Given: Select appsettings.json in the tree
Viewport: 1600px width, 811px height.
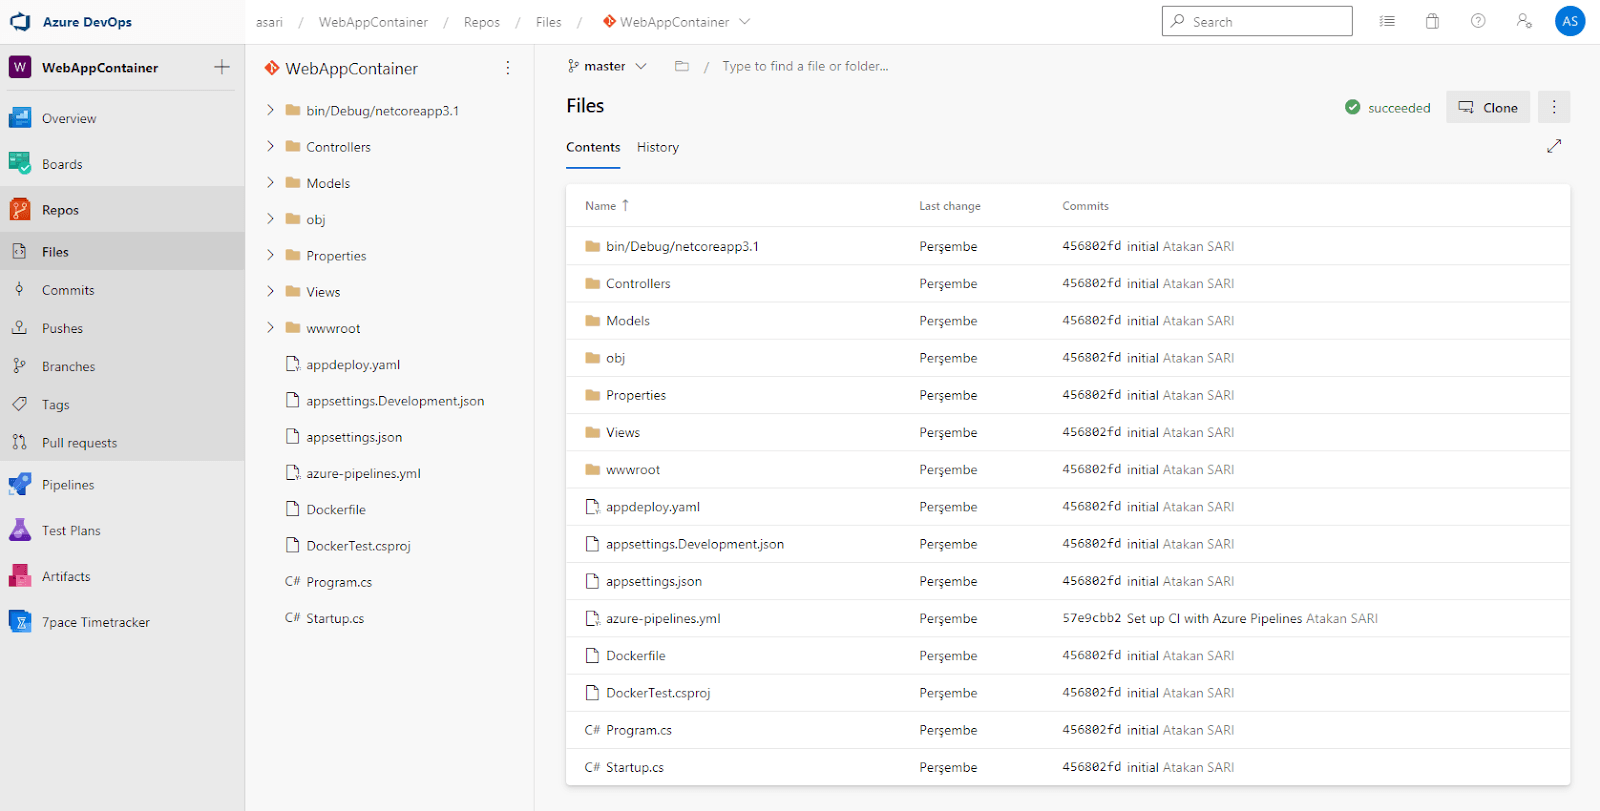Looking at the screenshot, I should coord(354,437).
